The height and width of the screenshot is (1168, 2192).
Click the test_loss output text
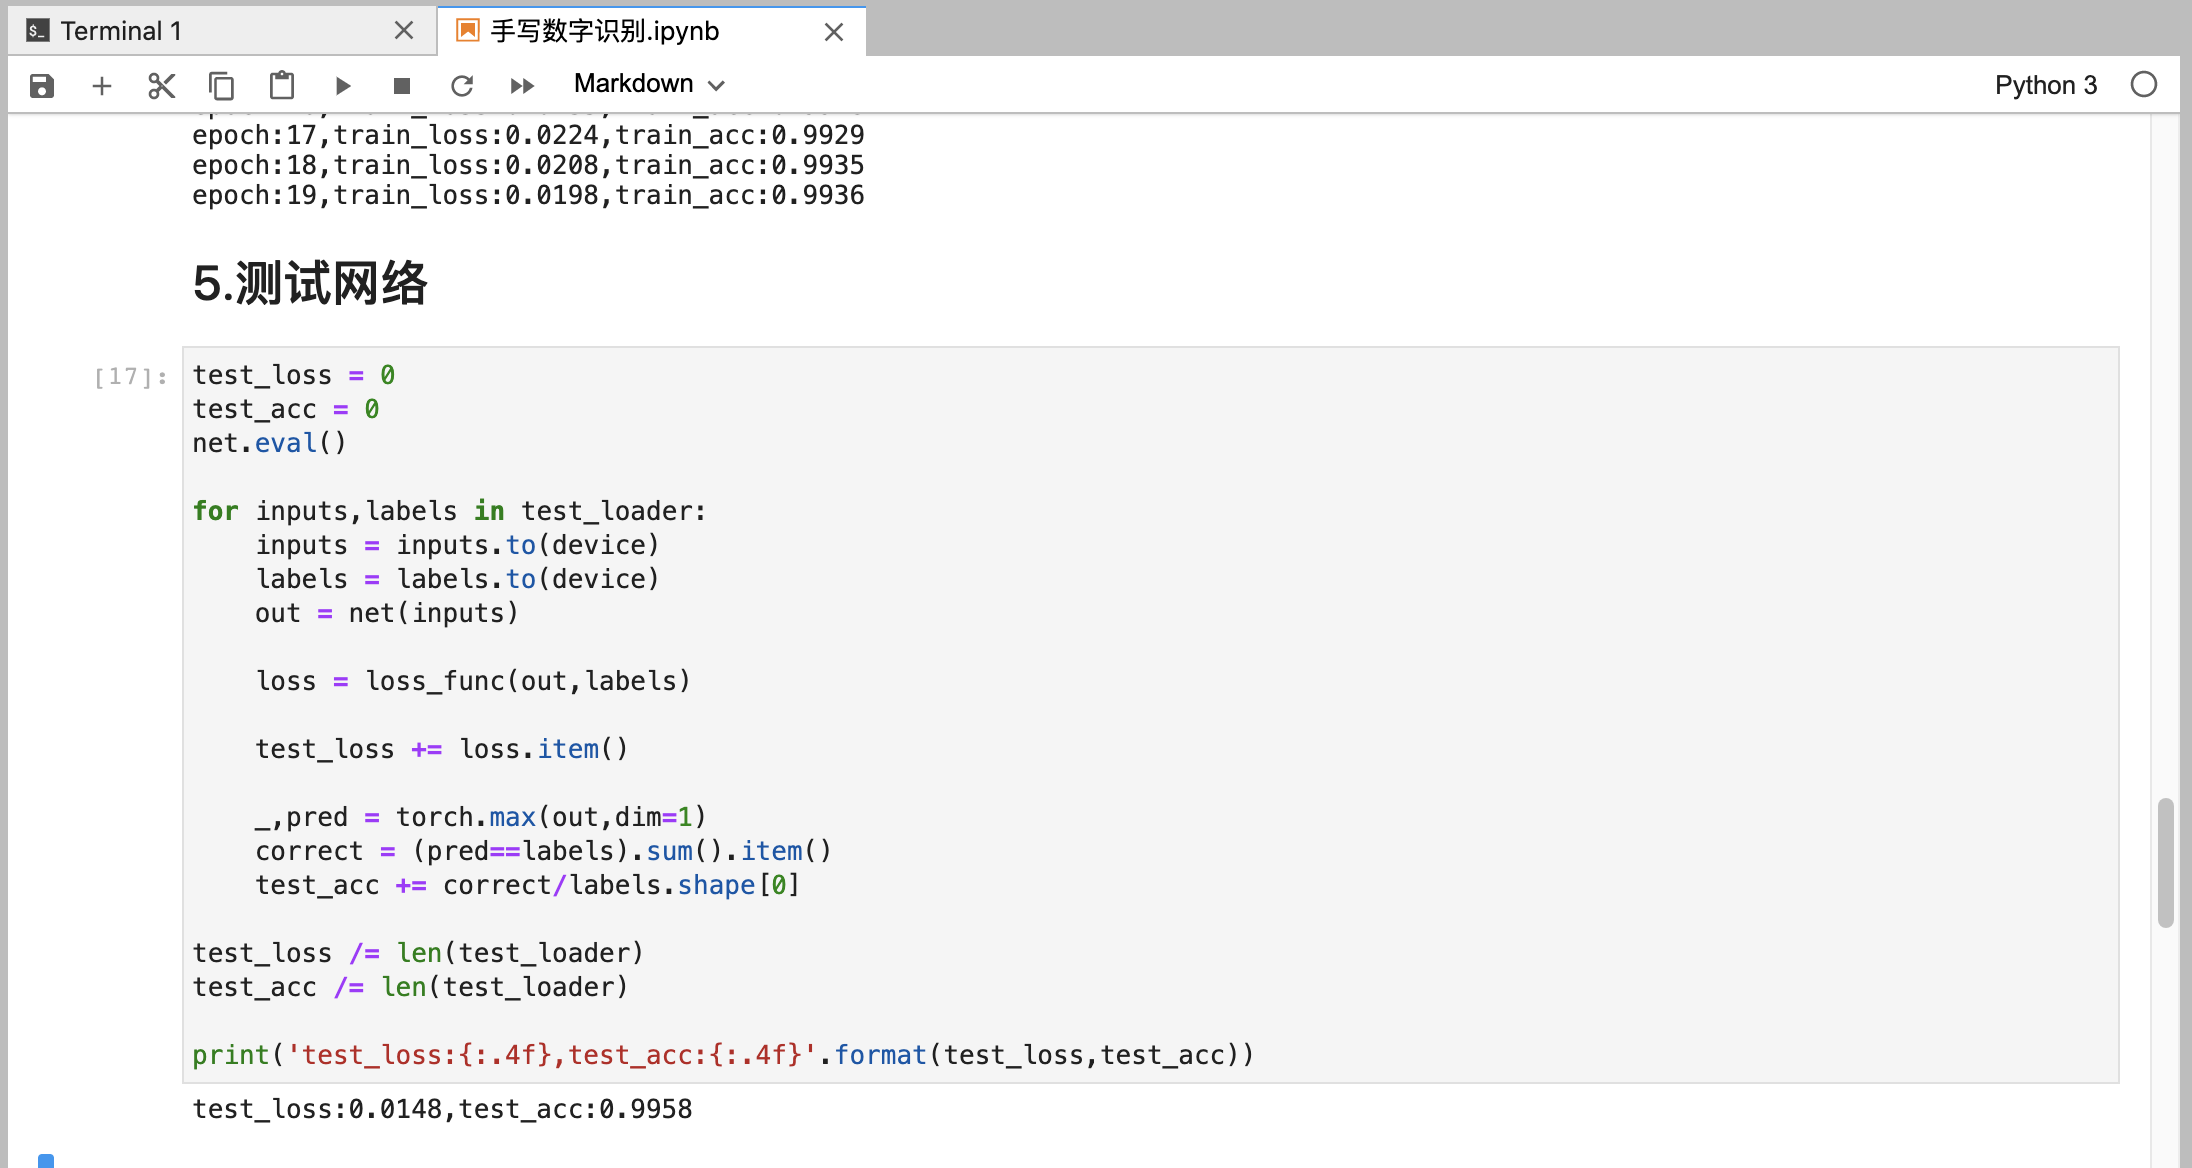(x=442, y=1109)
